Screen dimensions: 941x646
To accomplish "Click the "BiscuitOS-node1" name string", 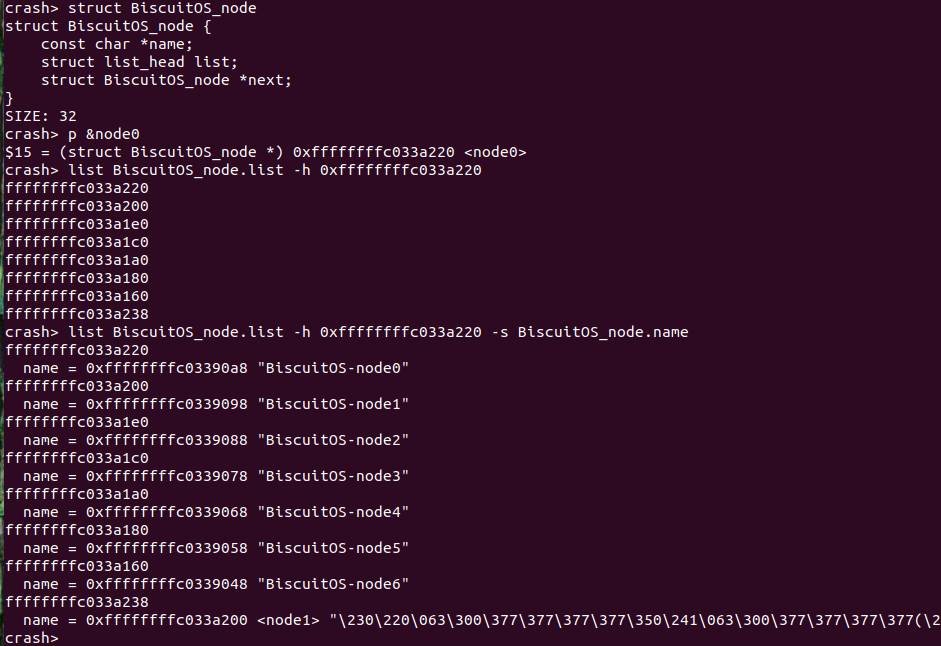I will pos(334,404).
